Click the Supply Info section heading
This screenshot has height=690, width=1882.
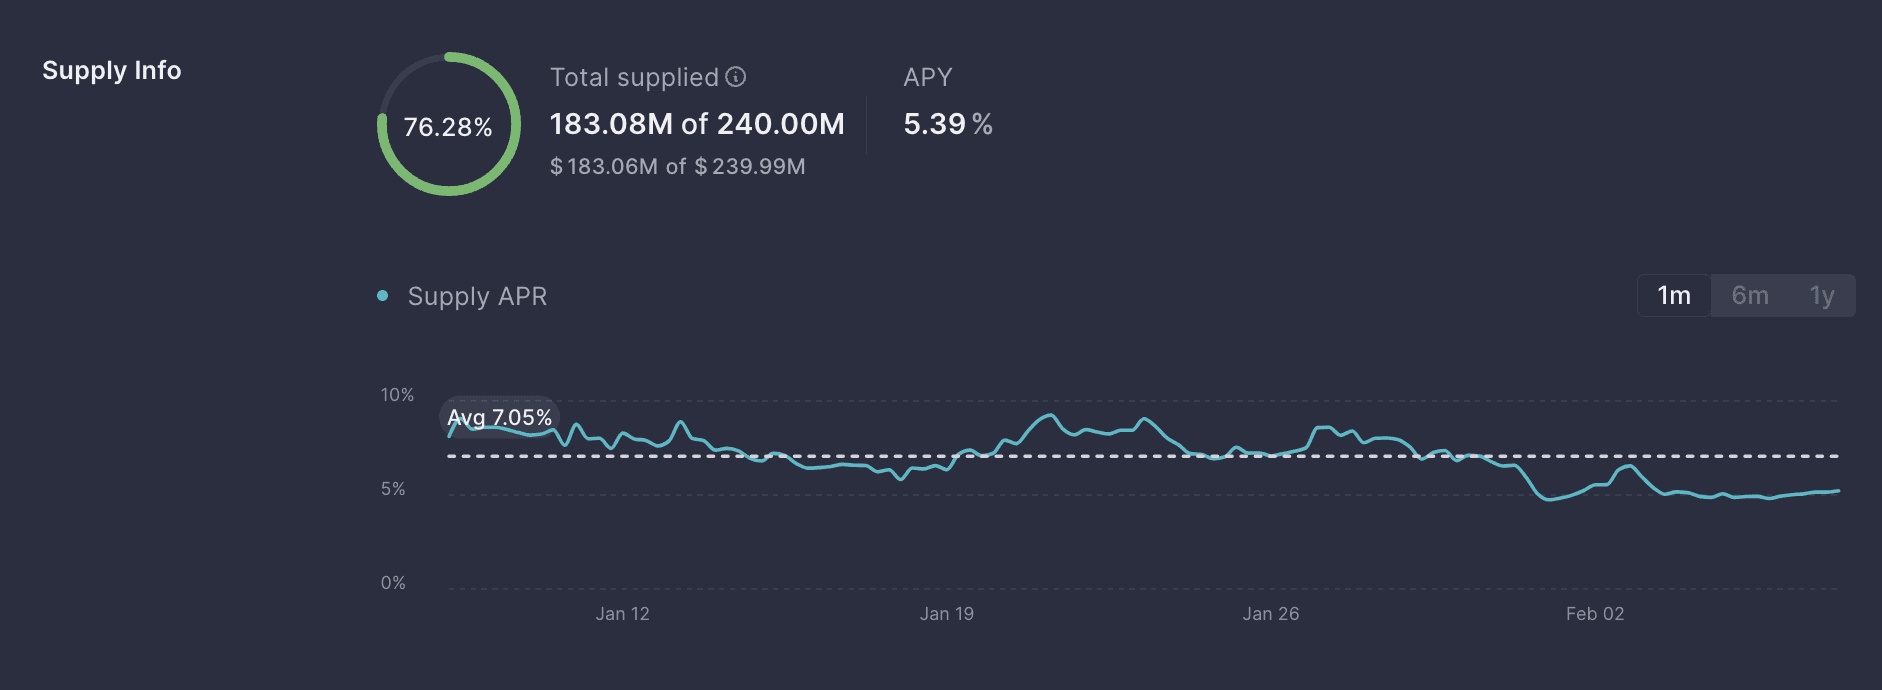(112, 71)
